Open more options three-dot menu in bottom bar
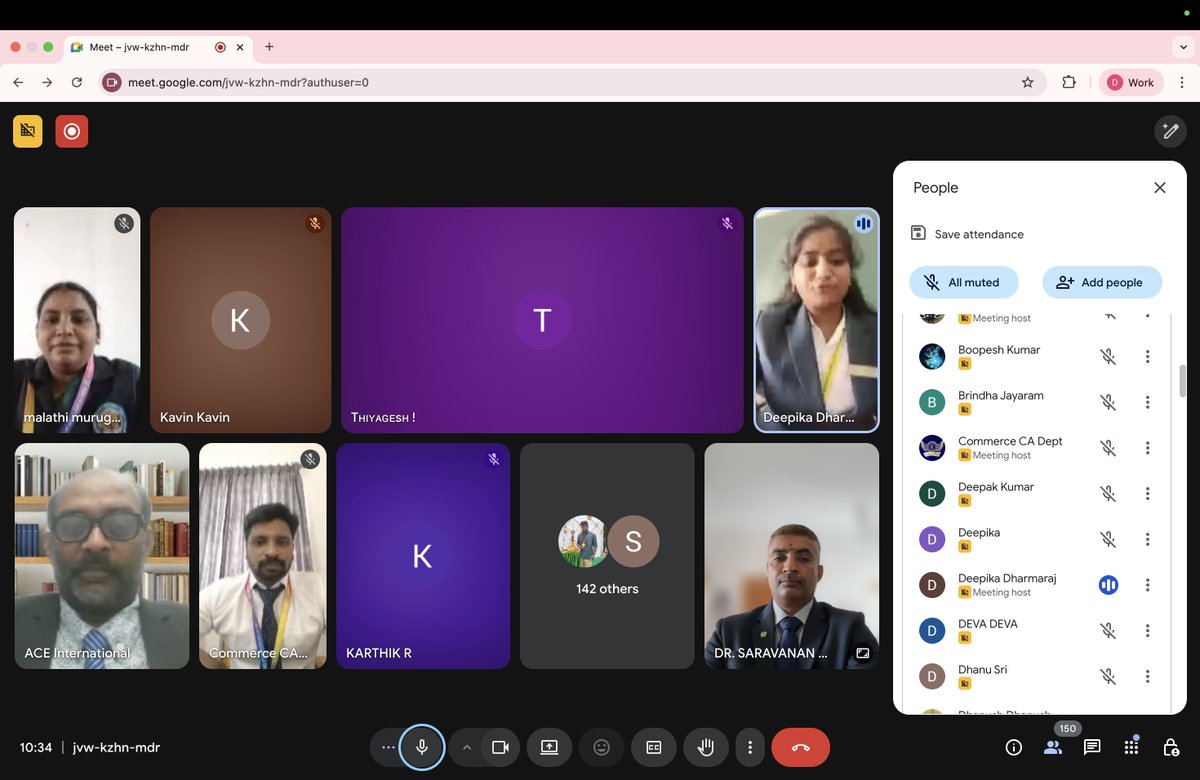The width and height of the screenshot is (1200, 780). click(x=750, y=747)
